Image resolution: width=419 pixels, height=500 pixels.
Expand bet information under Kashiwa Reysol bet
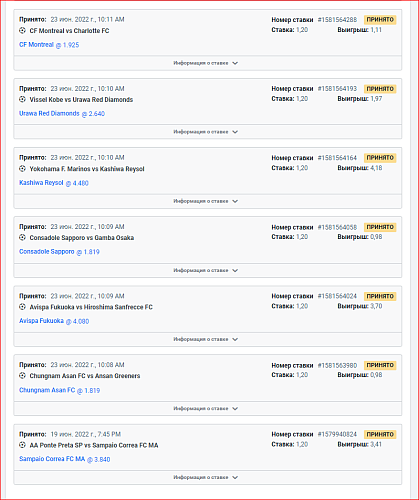click(207, 201)
